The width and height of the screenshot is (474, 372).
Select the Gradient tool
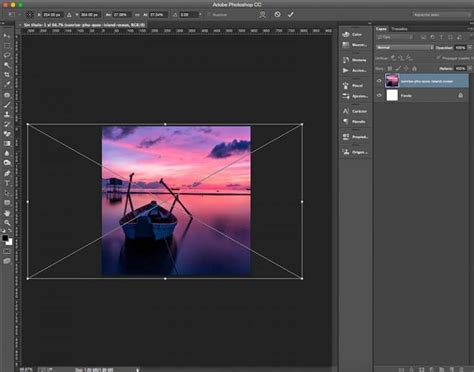pos(7,143)
